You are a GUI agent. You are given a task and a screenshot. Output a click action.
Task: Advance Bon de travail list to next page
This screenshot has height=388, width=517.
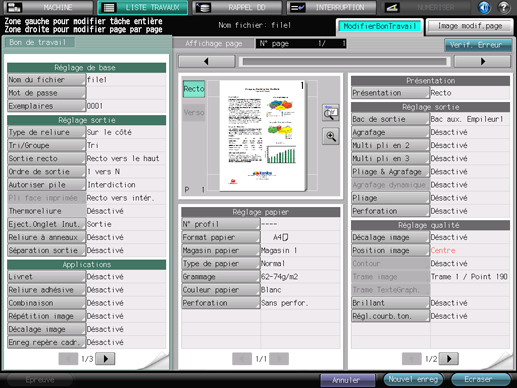(105, 359)
